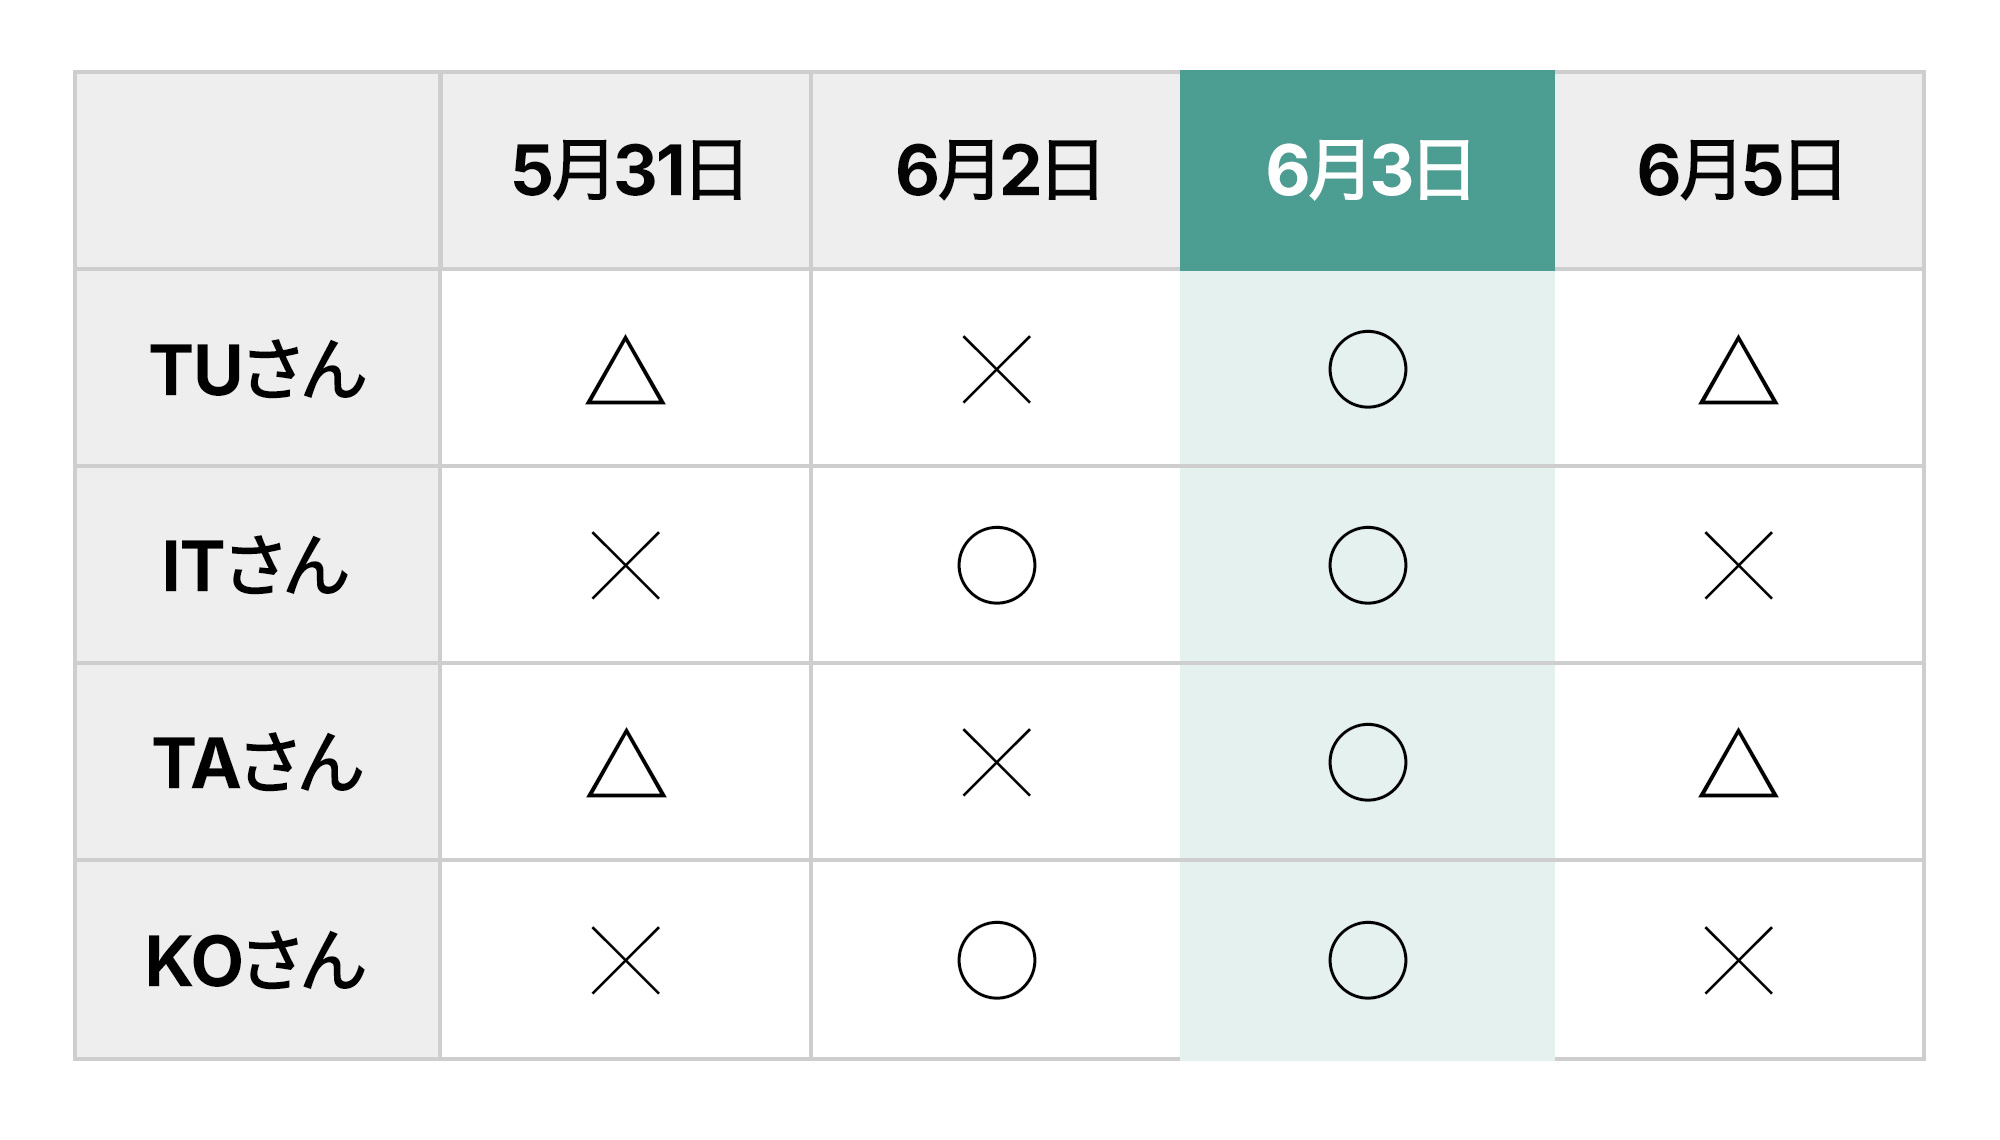This screenshot has height=1140, width=2000.
Task: Click the circle for KOさん on 6月3日
Action: (1367, 960)
